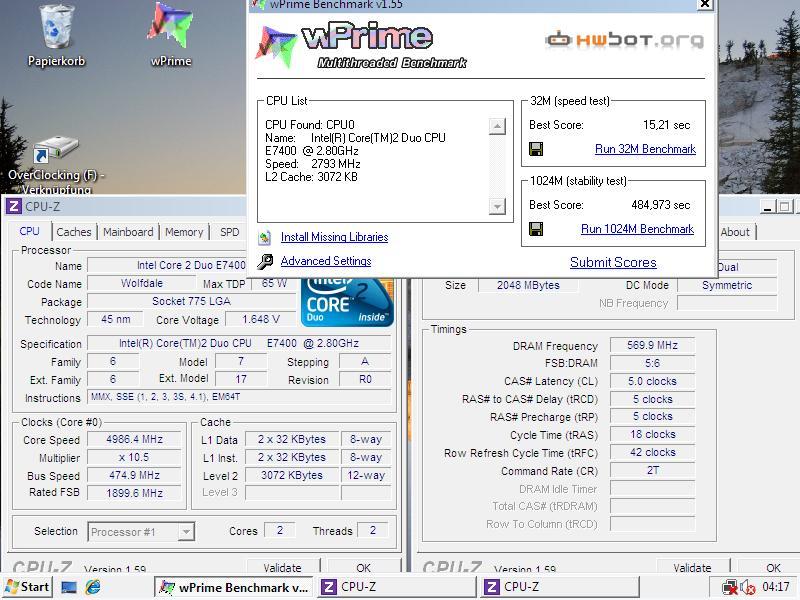Click Install Missing Libraries link

tap(335, 237)
